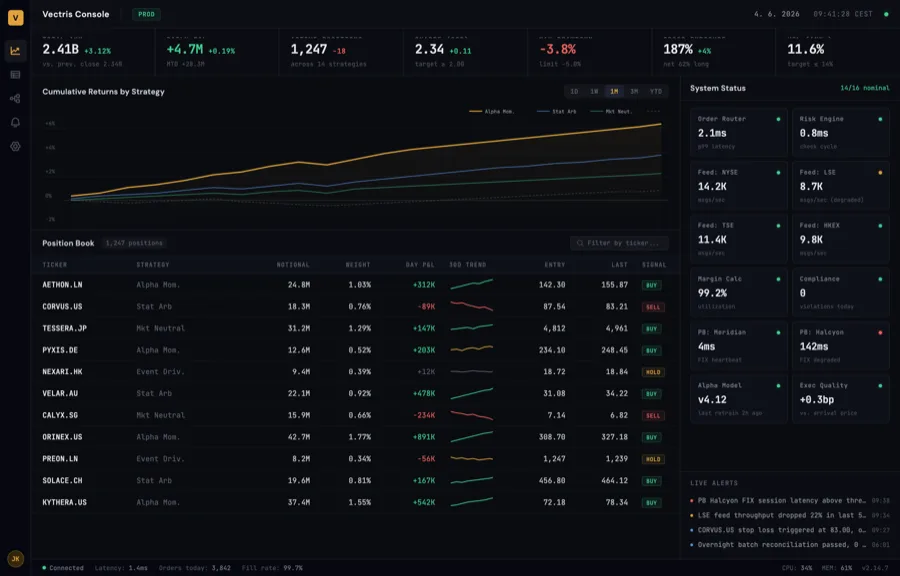Viewport: 900px width, 576px height.
Task: Click the SELL signal badge for CORVUS.US
Action: coord(653,307)
